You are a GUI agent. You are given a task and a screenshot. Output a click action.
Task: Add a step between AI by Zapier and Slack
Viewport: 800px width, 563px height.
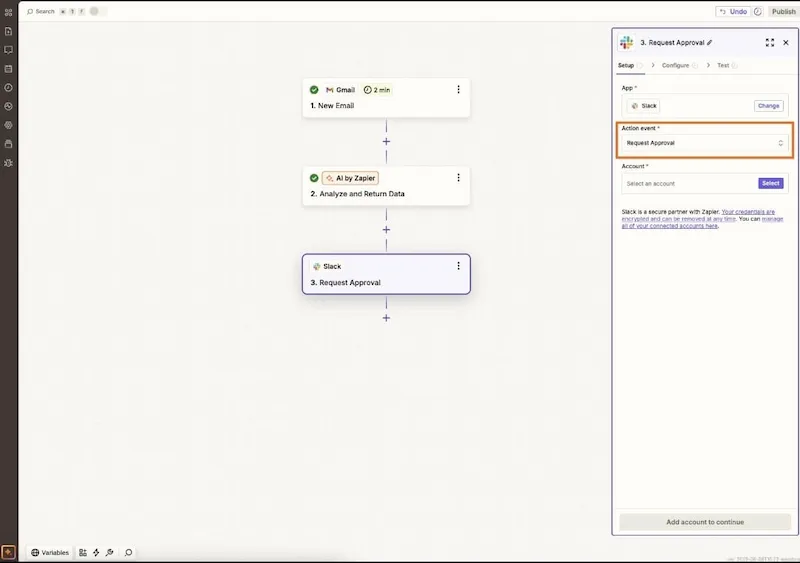click(386, 230)
